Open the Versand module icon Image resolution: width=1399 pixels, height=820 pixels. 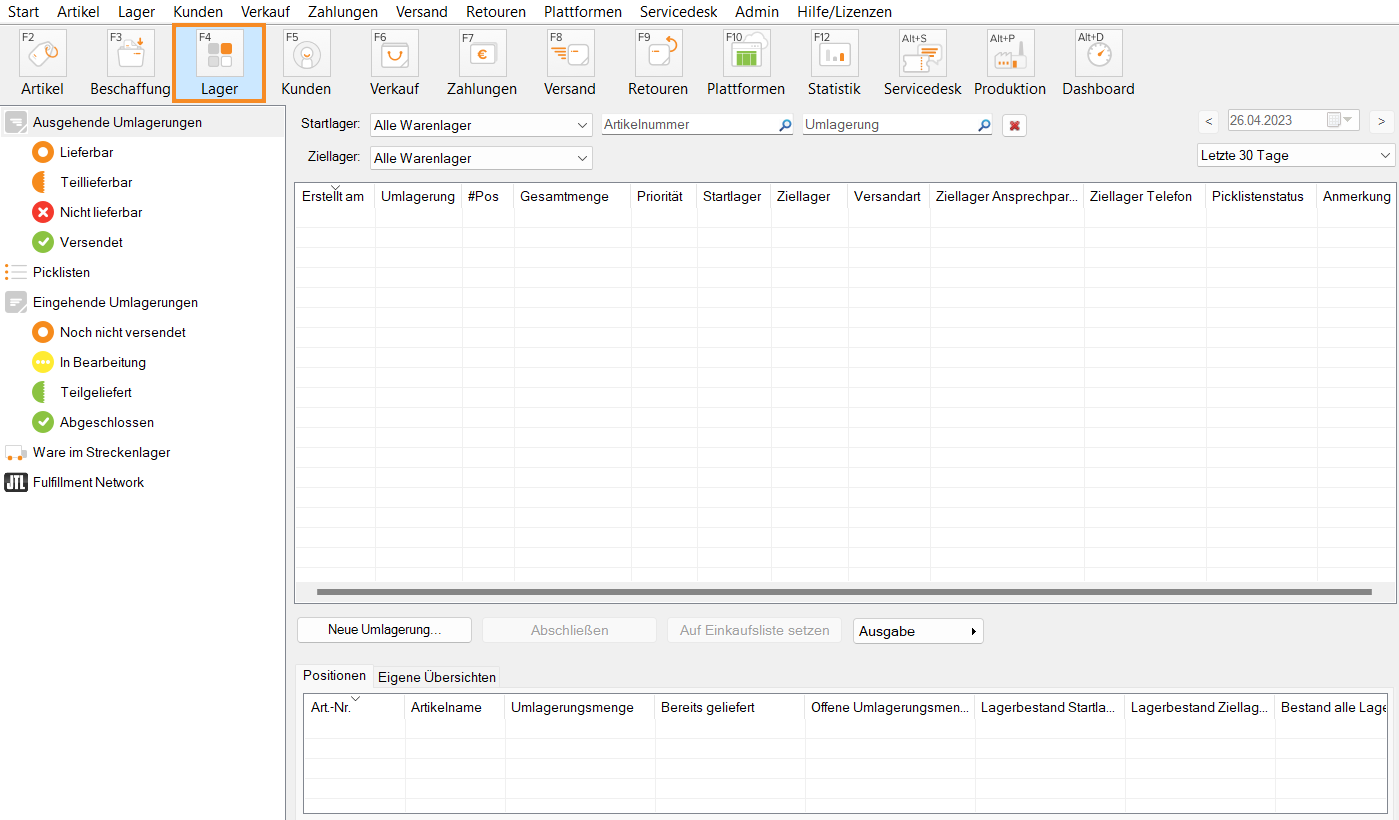click(x=570, y=54)
